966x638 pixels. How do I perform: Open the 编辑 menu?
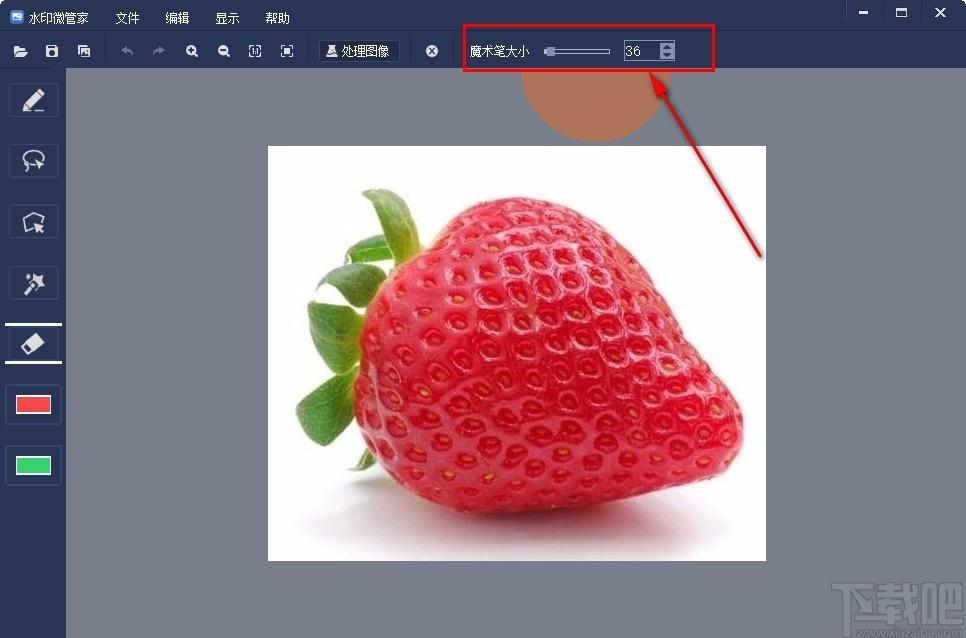tap(177, 18)
